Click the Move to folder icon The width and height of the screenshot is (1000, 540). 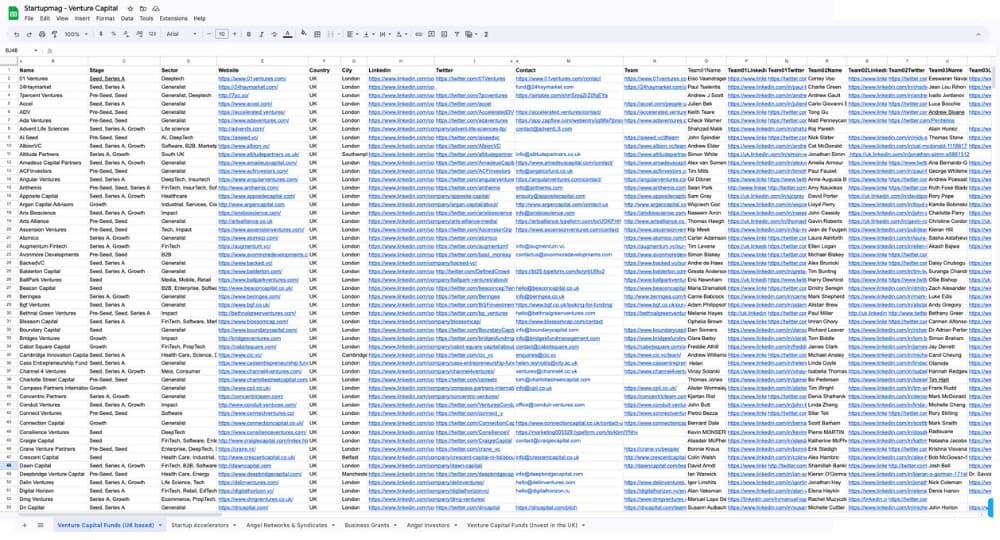tap(143, 9)
